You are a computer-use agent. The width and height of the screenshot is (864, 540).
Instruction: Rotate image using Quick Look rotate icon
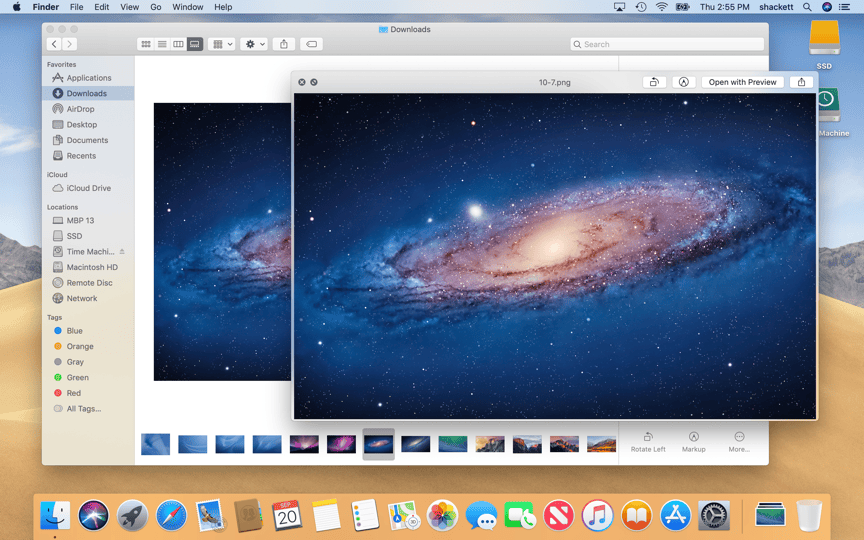click(x=654, y=82)
